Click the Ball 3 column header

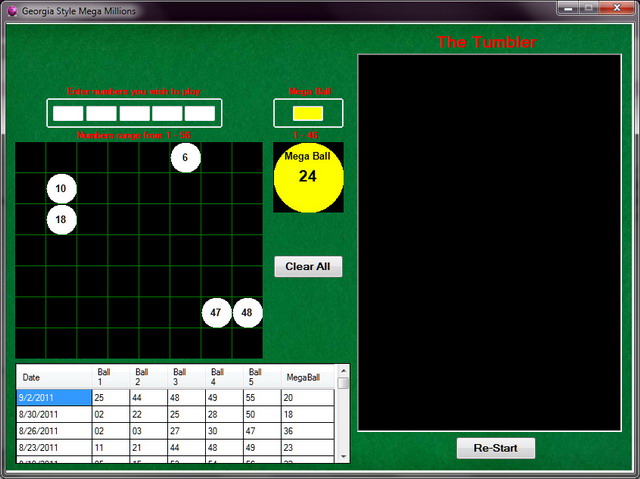coord(187,377)
